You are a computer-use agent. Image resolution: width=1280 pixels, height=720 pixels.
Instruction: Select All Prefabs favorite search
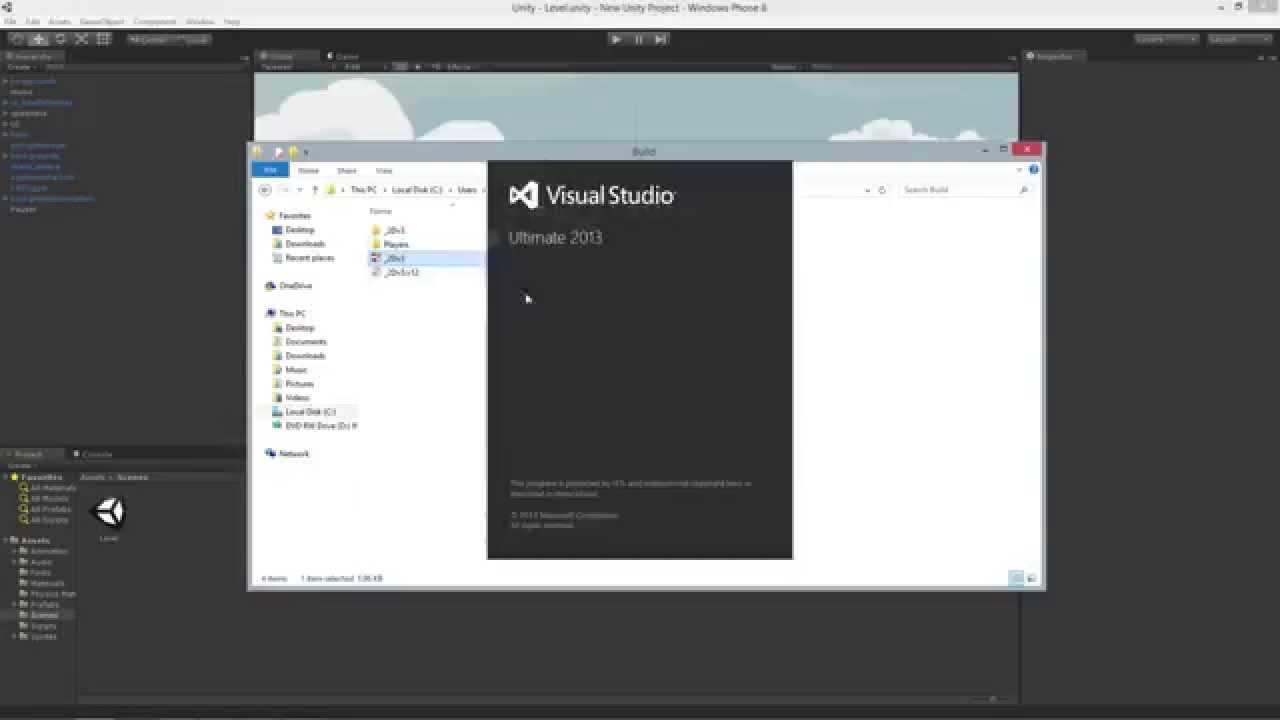point(48,509)
